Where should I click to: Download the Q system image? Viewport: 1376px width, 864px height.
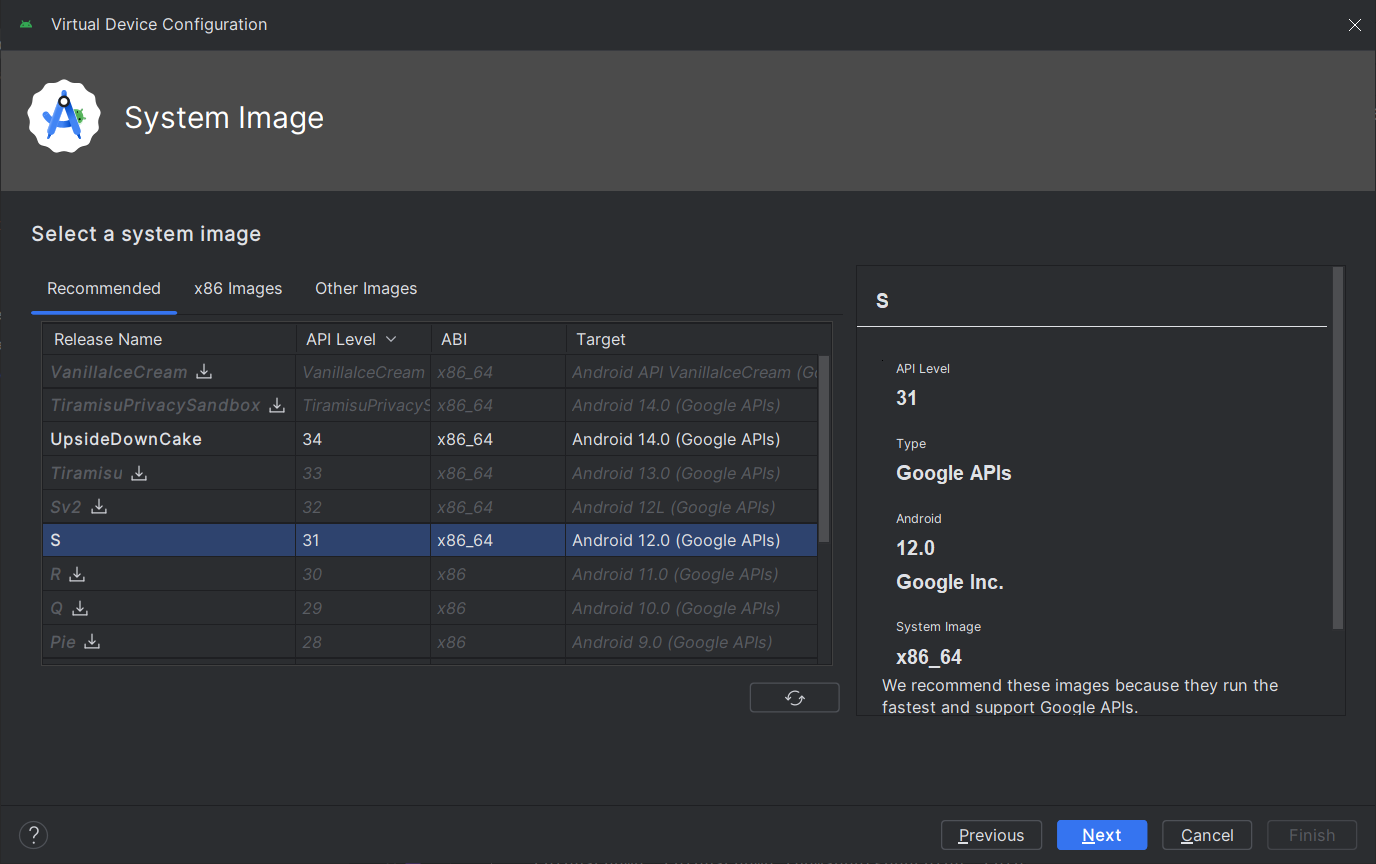tap(80, 608)
